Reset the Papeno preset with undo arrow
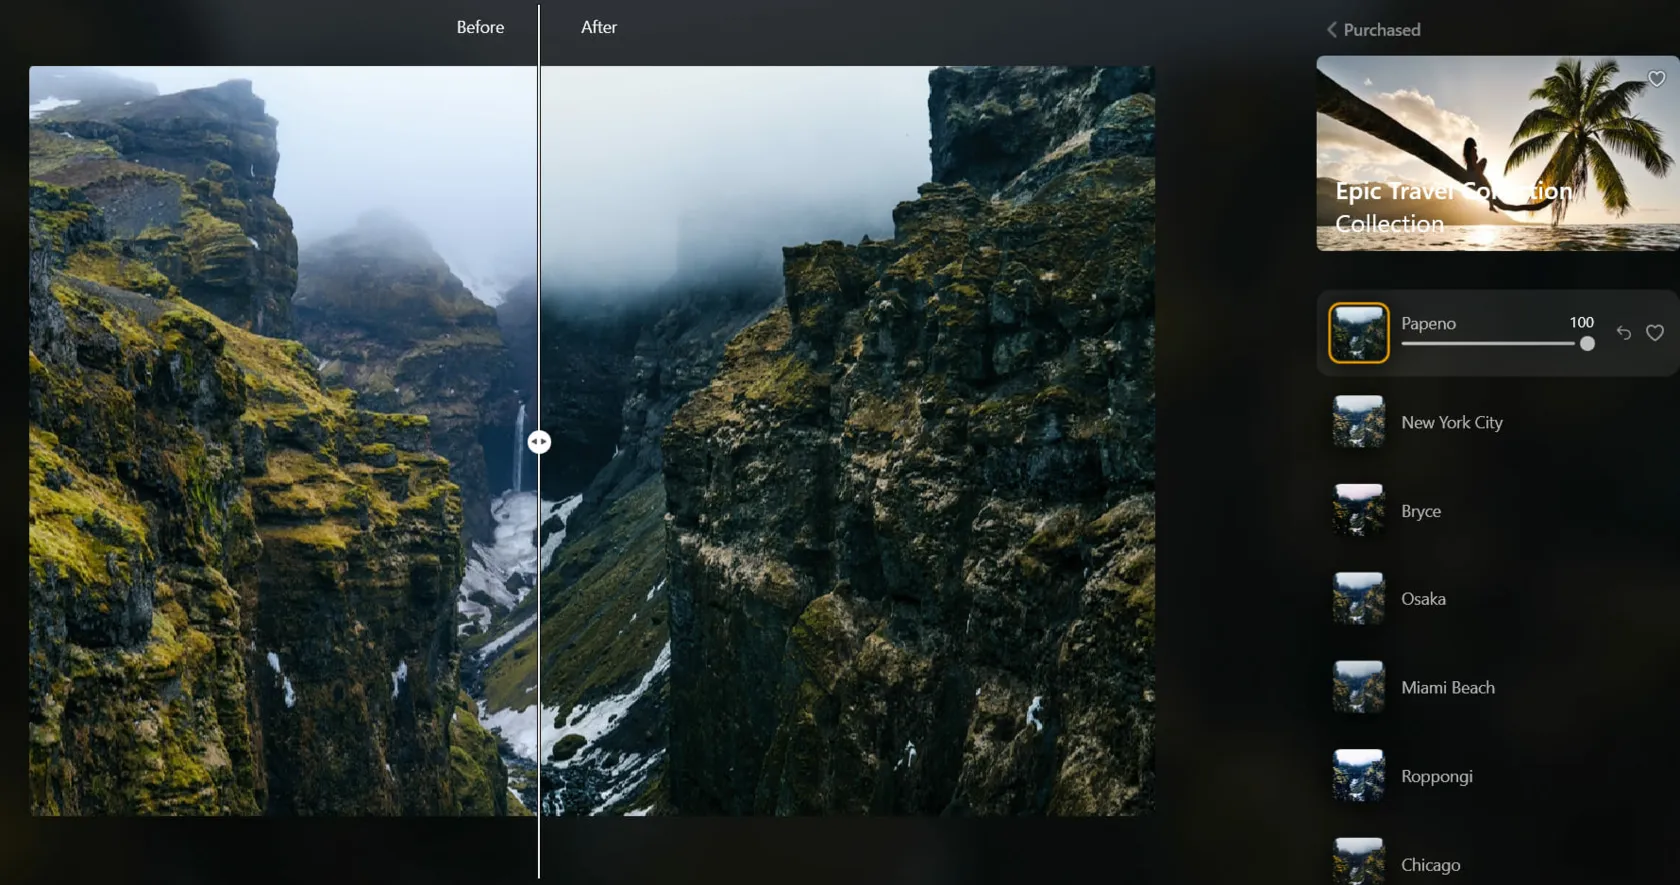 coord(1624,333)
